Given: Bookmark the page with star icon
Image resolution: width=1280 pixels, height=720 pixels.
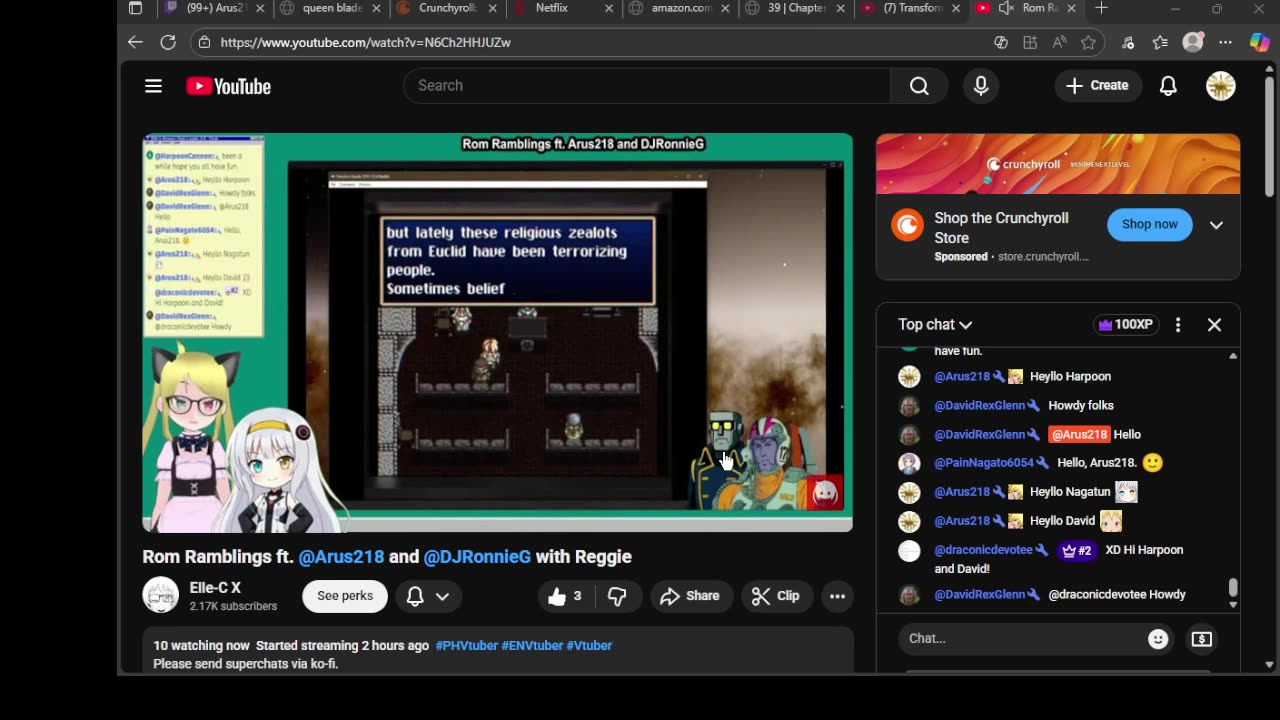Looking at the screenshot, I should [1088, 42].
